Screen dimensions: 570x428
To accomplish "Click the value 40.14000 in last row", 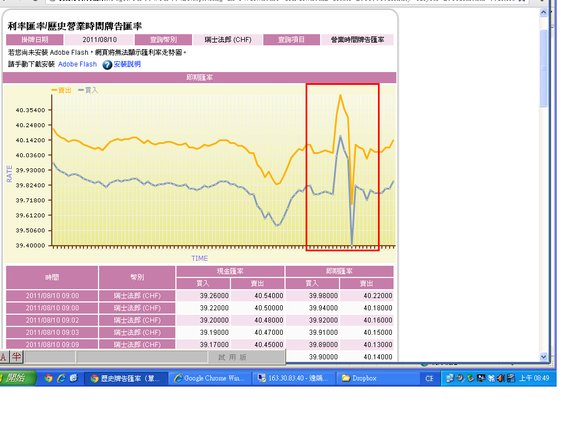I will coord(378,357).
